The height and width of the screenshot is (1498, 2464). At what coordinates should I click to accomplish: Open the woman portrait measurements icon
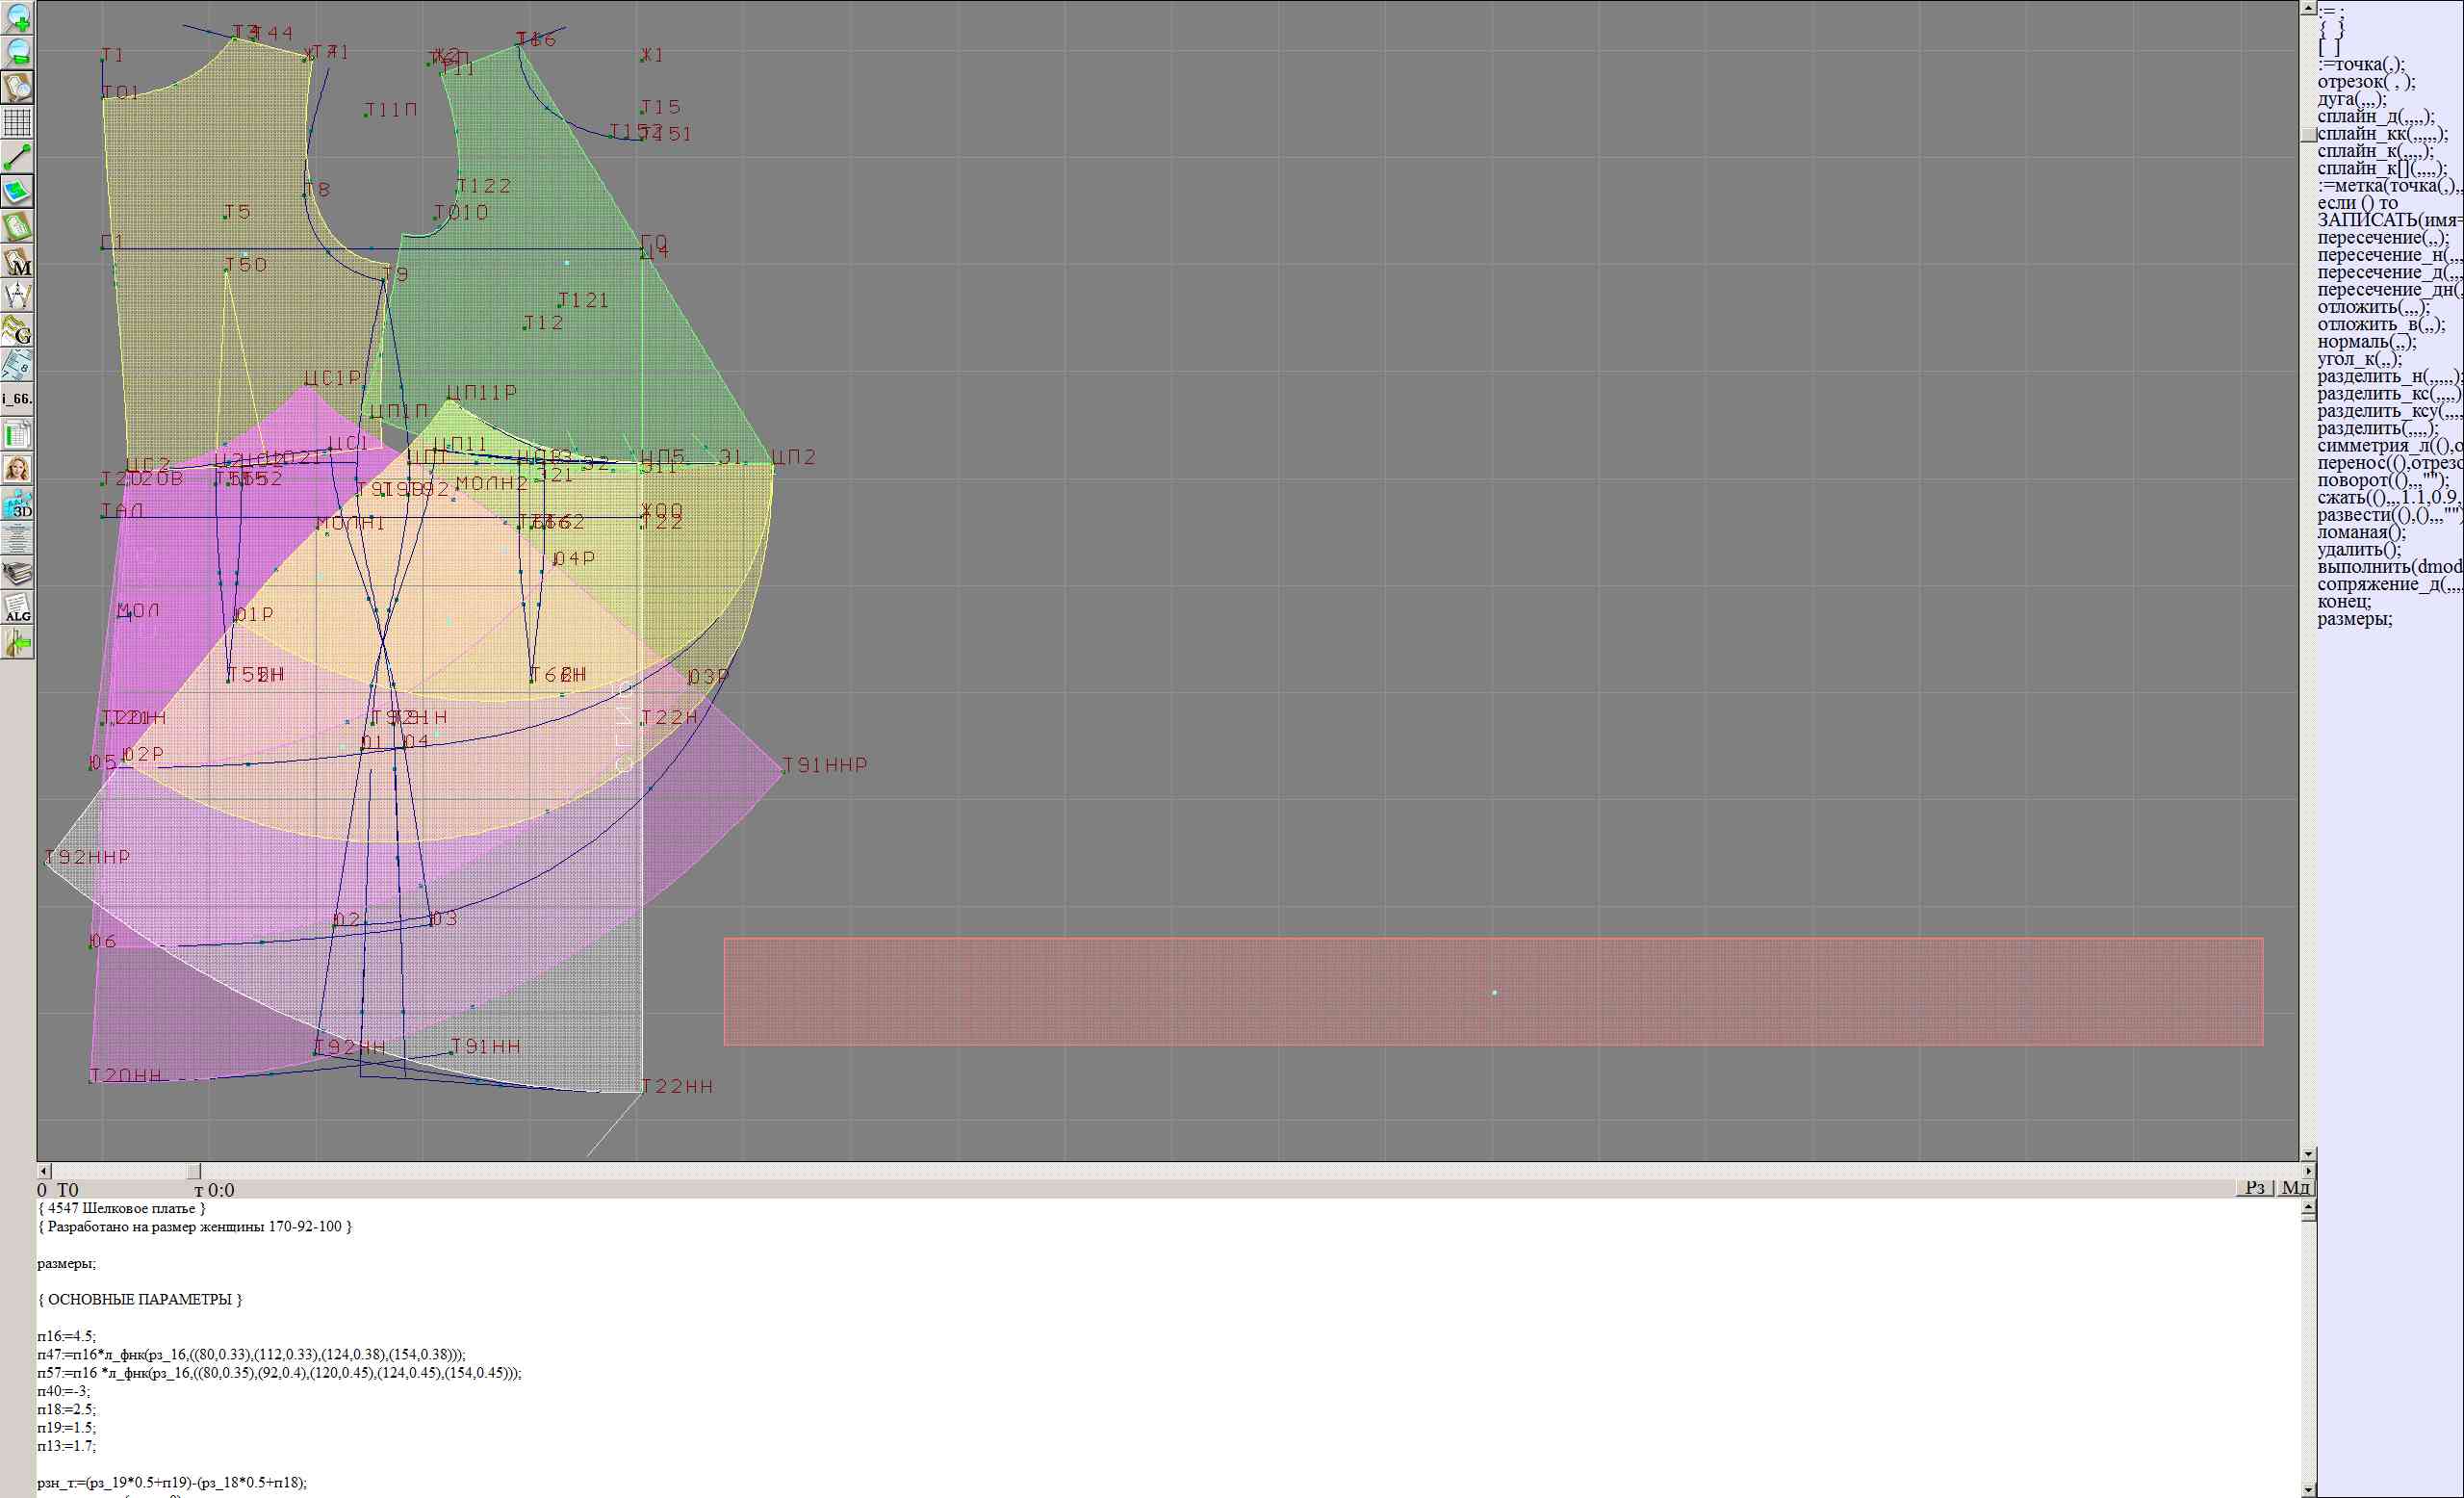tap(17, 469)
